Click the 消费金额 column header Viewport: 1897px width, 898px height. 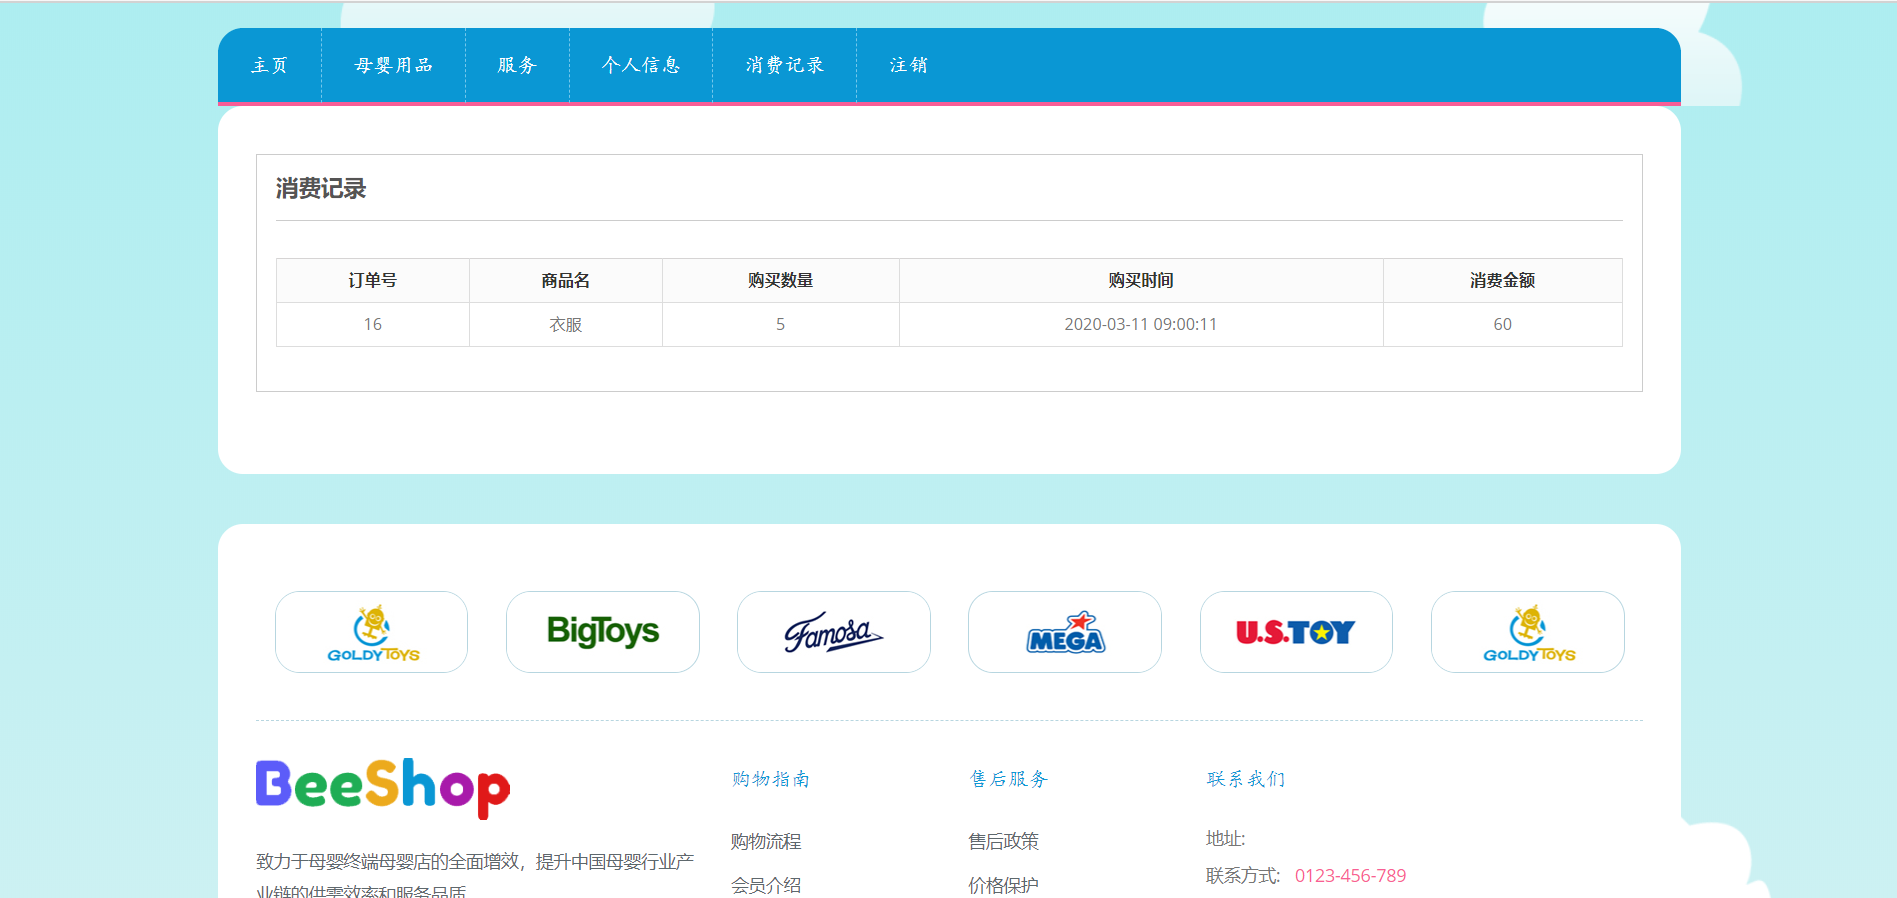[x=1503, y=281]
